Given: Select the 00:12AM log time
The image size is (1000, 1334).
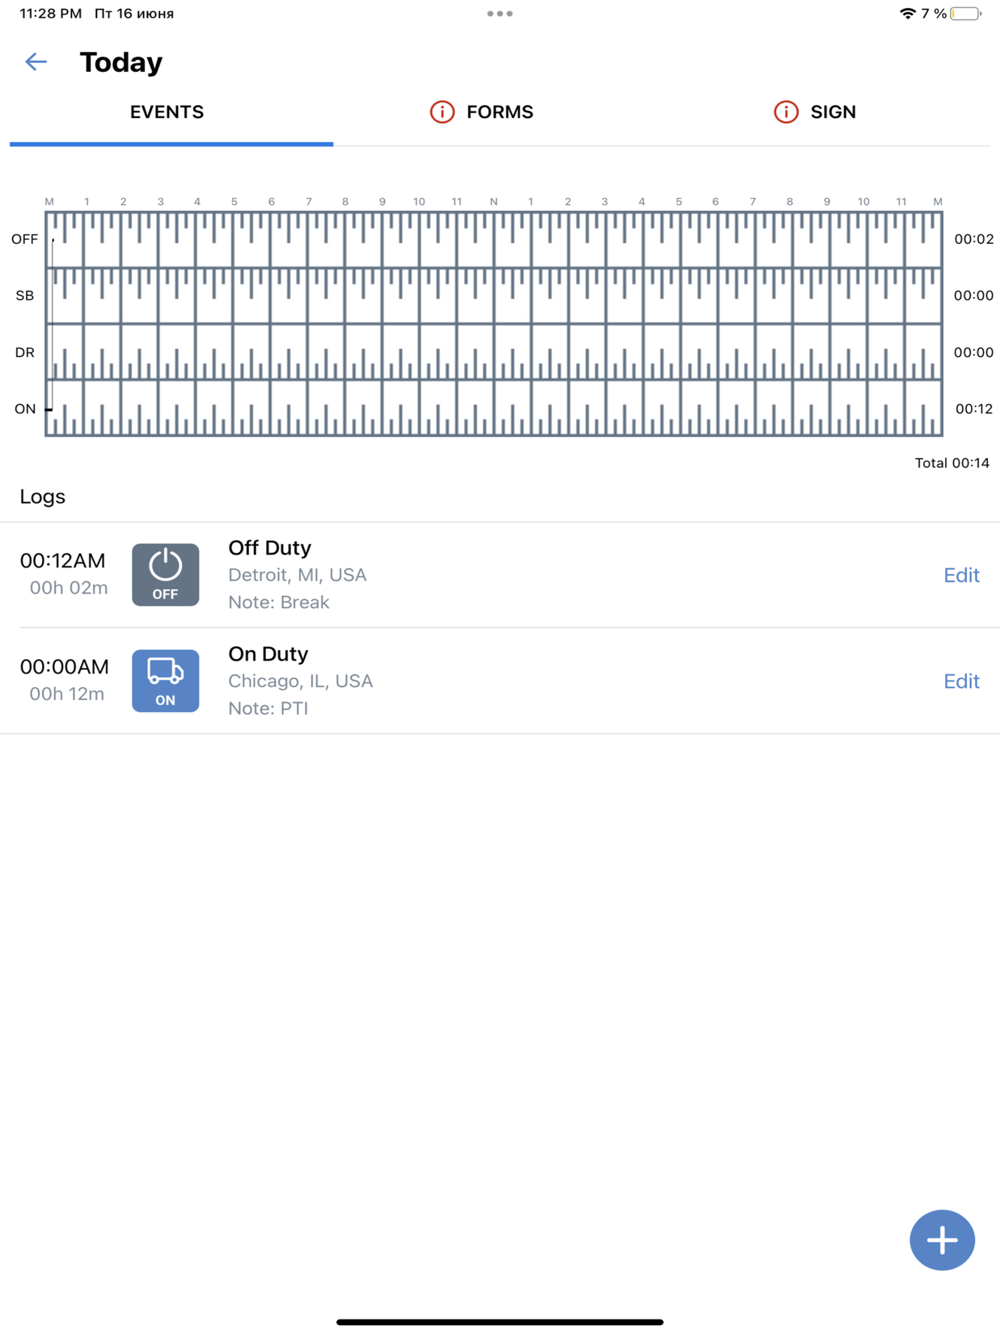Looking at the screenshot, I should point(63,561).
